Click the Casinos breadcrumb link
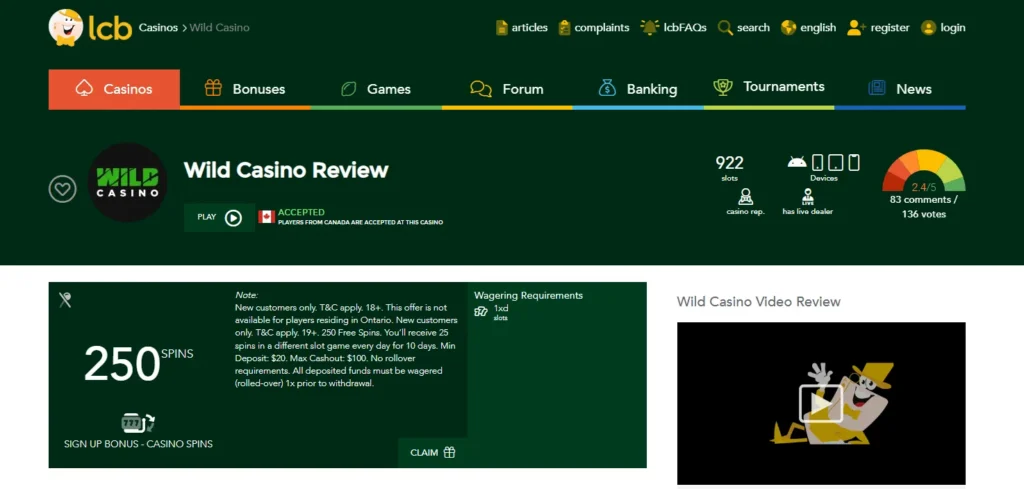This screenshot has height=489, width=1024. click(x=158, y=27)
